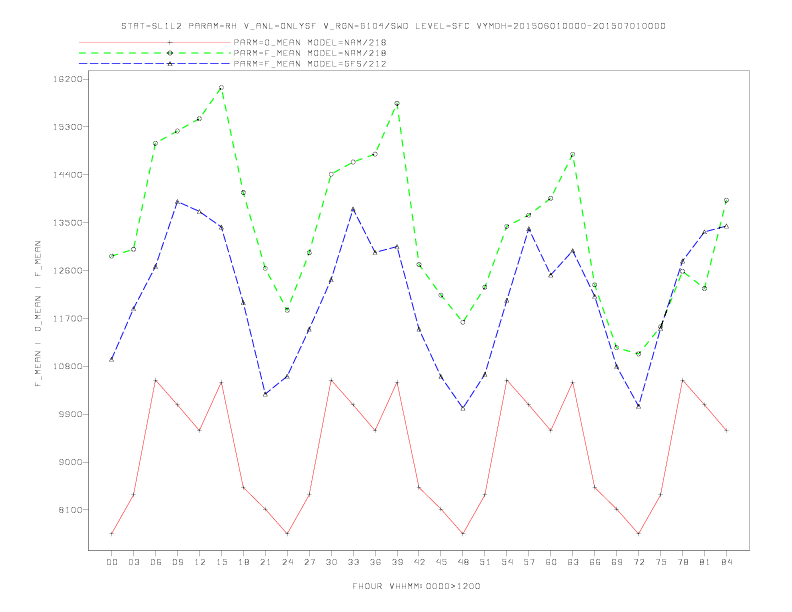Click the triangle marker in the blue GFS/212 legend
Viewport: 792px width, 612px height.
[170, 64]
